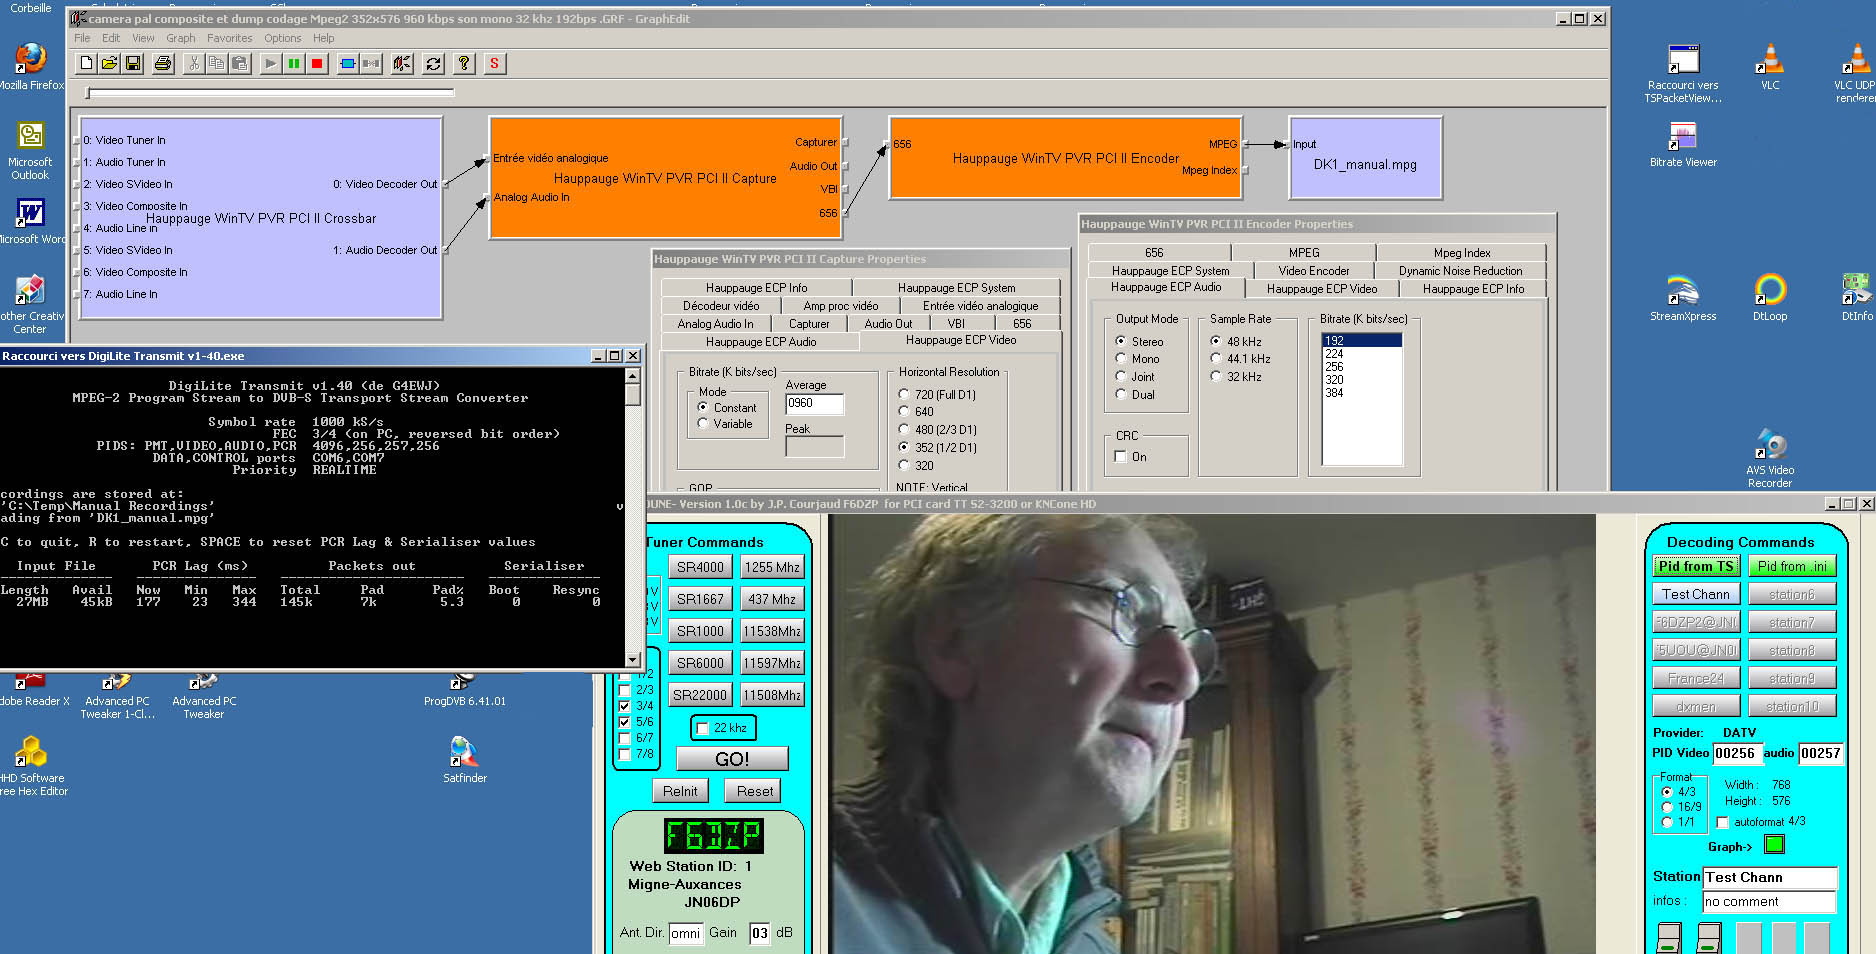Click the ReInit button
The width and height of the screenshot is (1876, 954).
[x=680, y=791]
